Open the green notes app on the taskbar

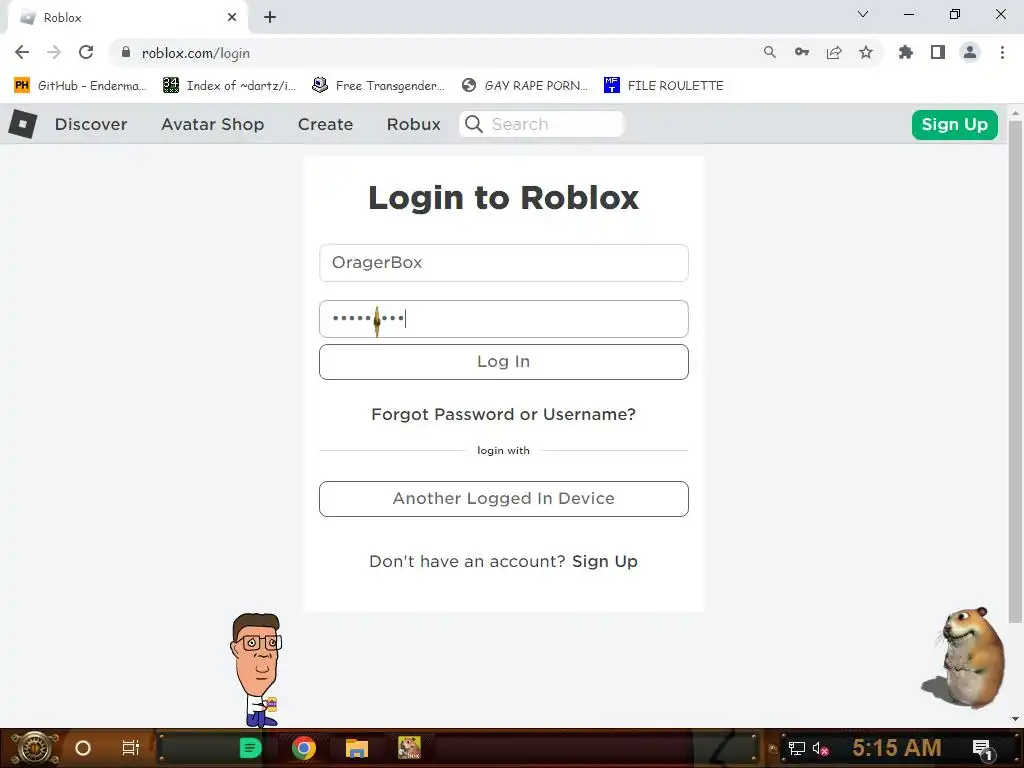tap(250, 748)
